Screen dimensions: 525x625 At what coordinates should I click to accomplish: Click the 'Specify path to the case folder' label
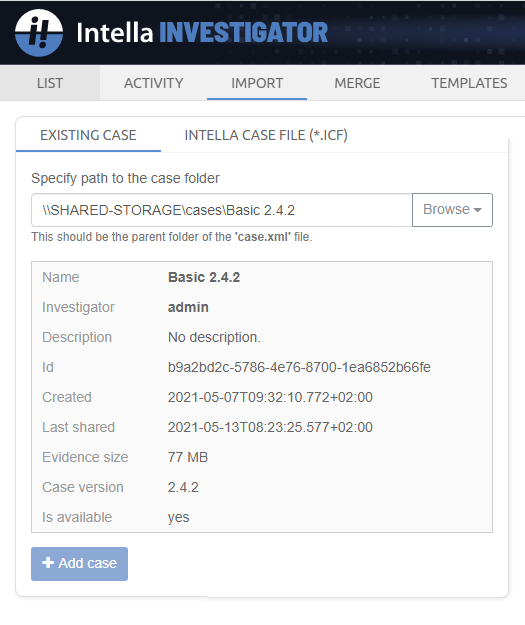(125, 178)
